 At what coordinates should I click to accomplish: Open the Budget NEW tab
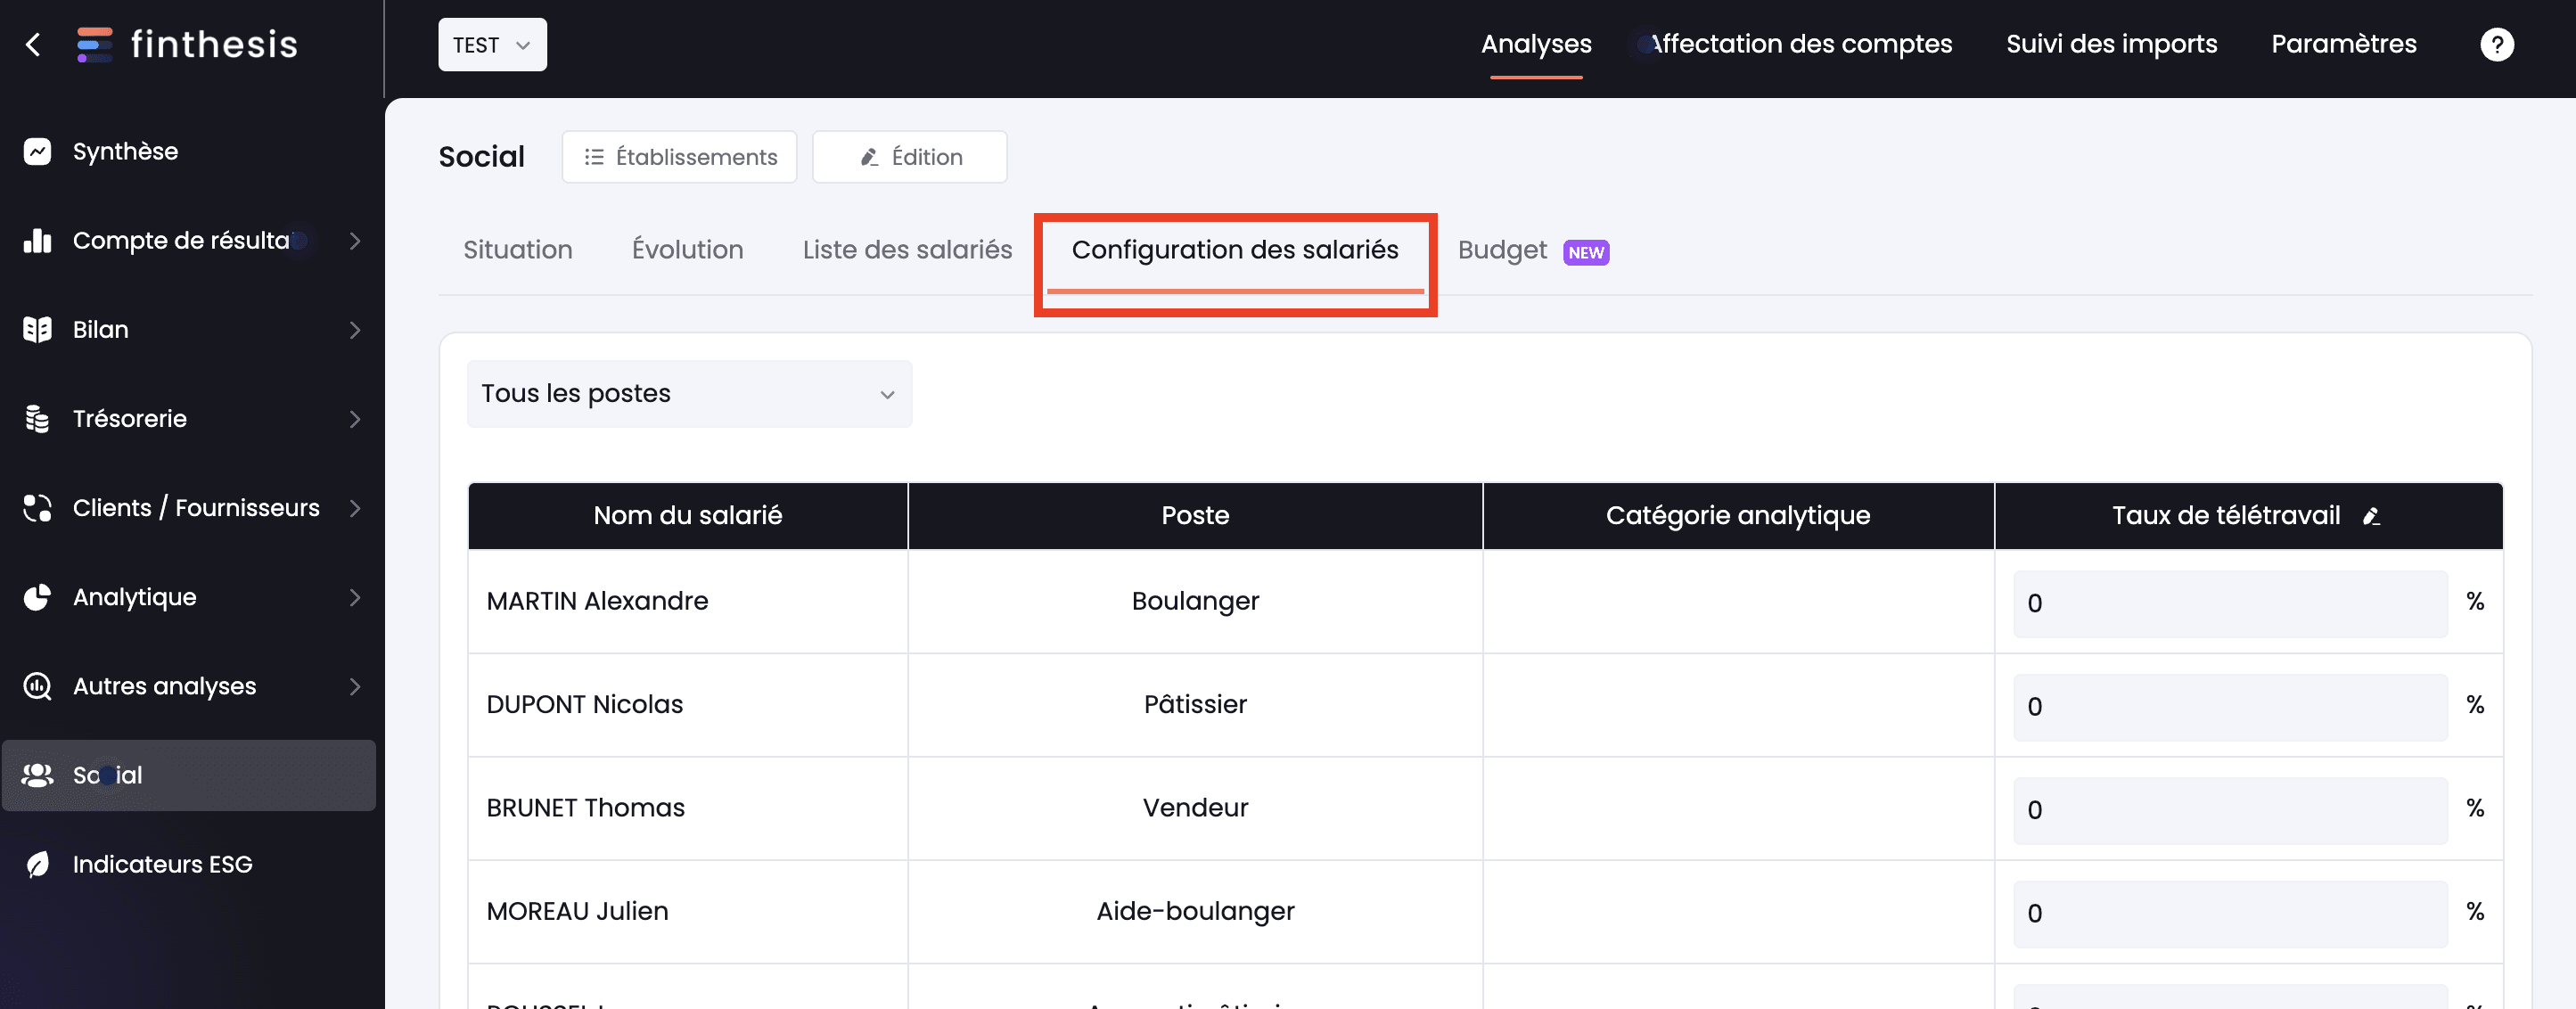click(1502, 250)
